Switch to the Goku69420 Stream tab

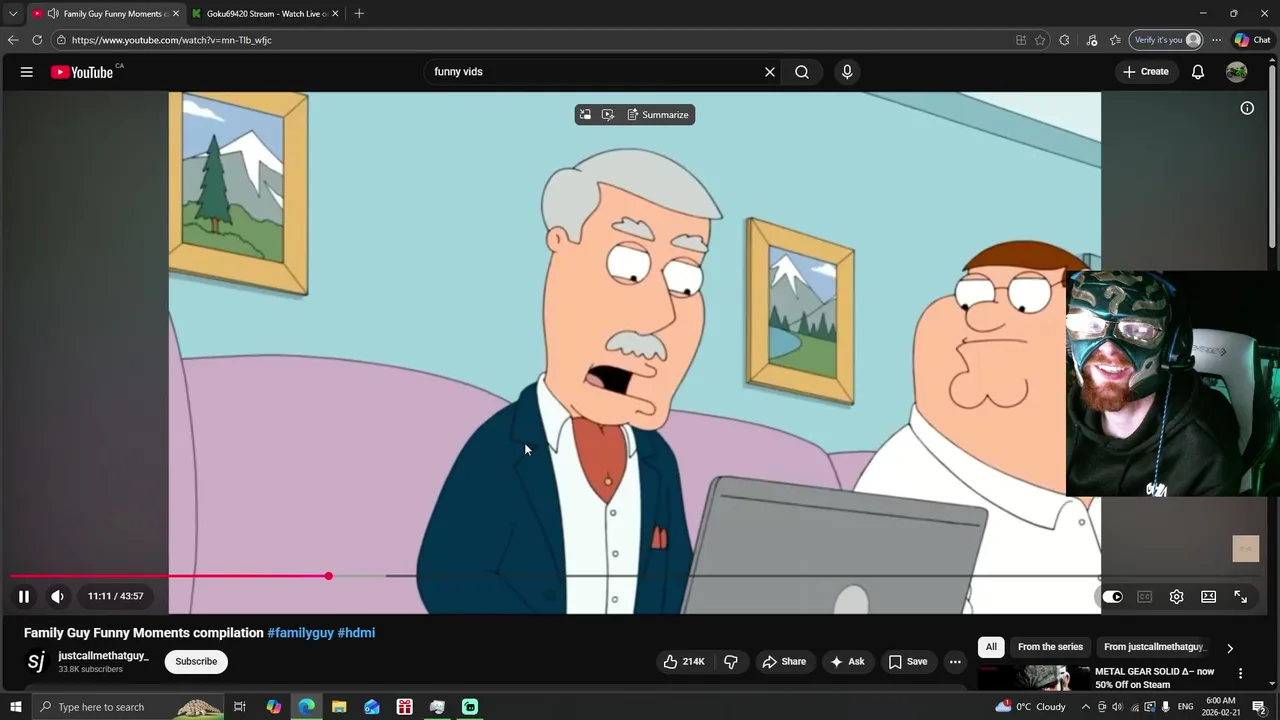pyautogui.click(x=265, y=14)
